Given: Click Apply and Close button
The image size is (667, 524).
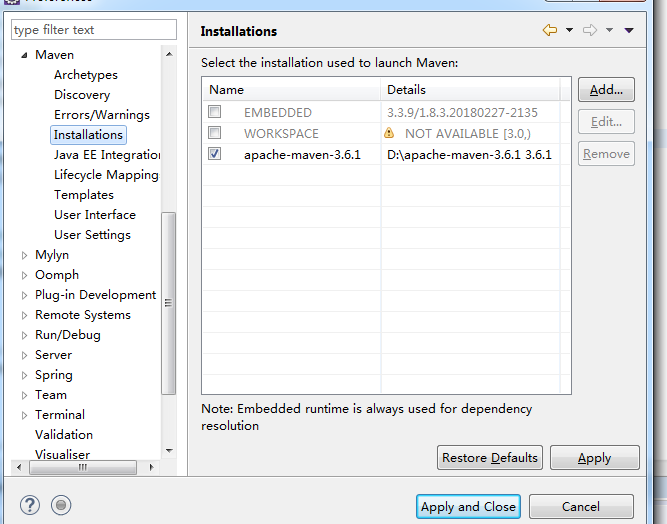Looking at the screenshot, I should click(468, 507).
